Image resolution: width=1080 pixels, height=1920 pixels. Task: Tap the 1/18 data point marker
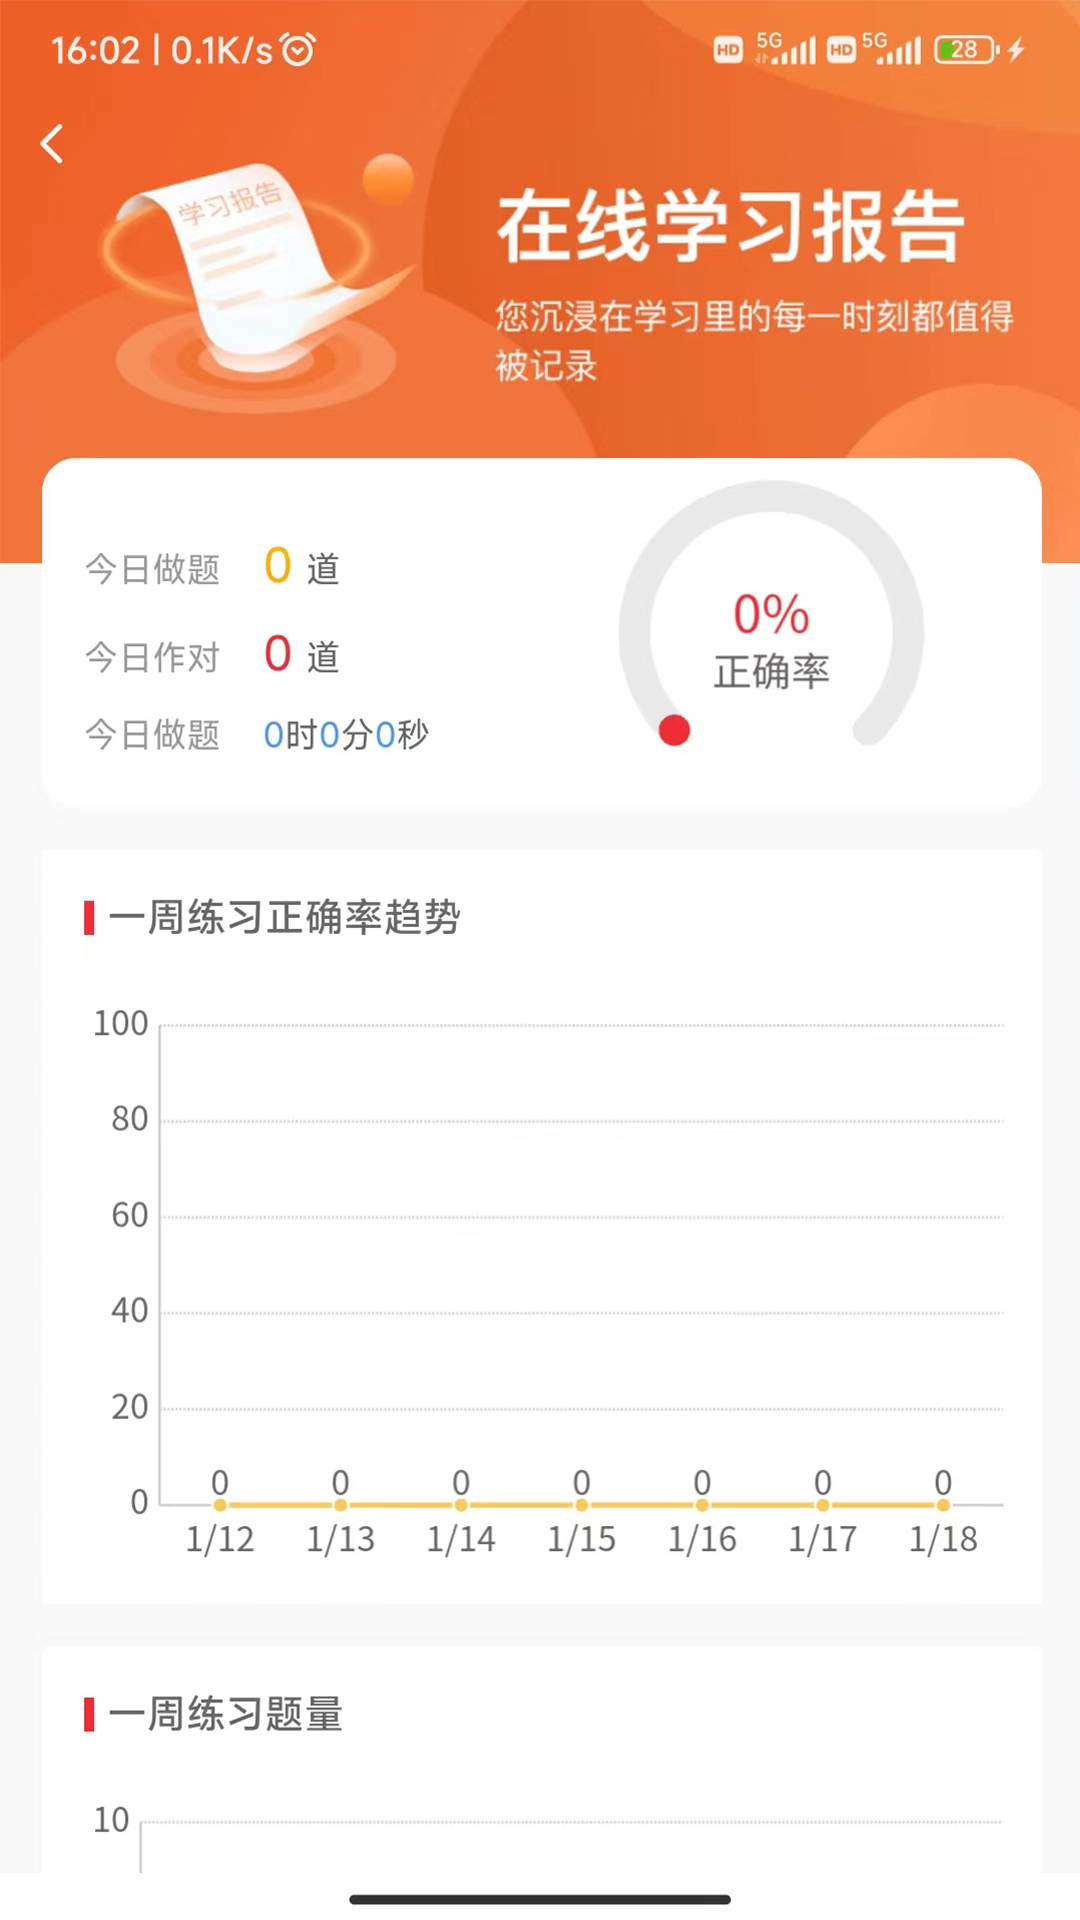coord(943,1505)
